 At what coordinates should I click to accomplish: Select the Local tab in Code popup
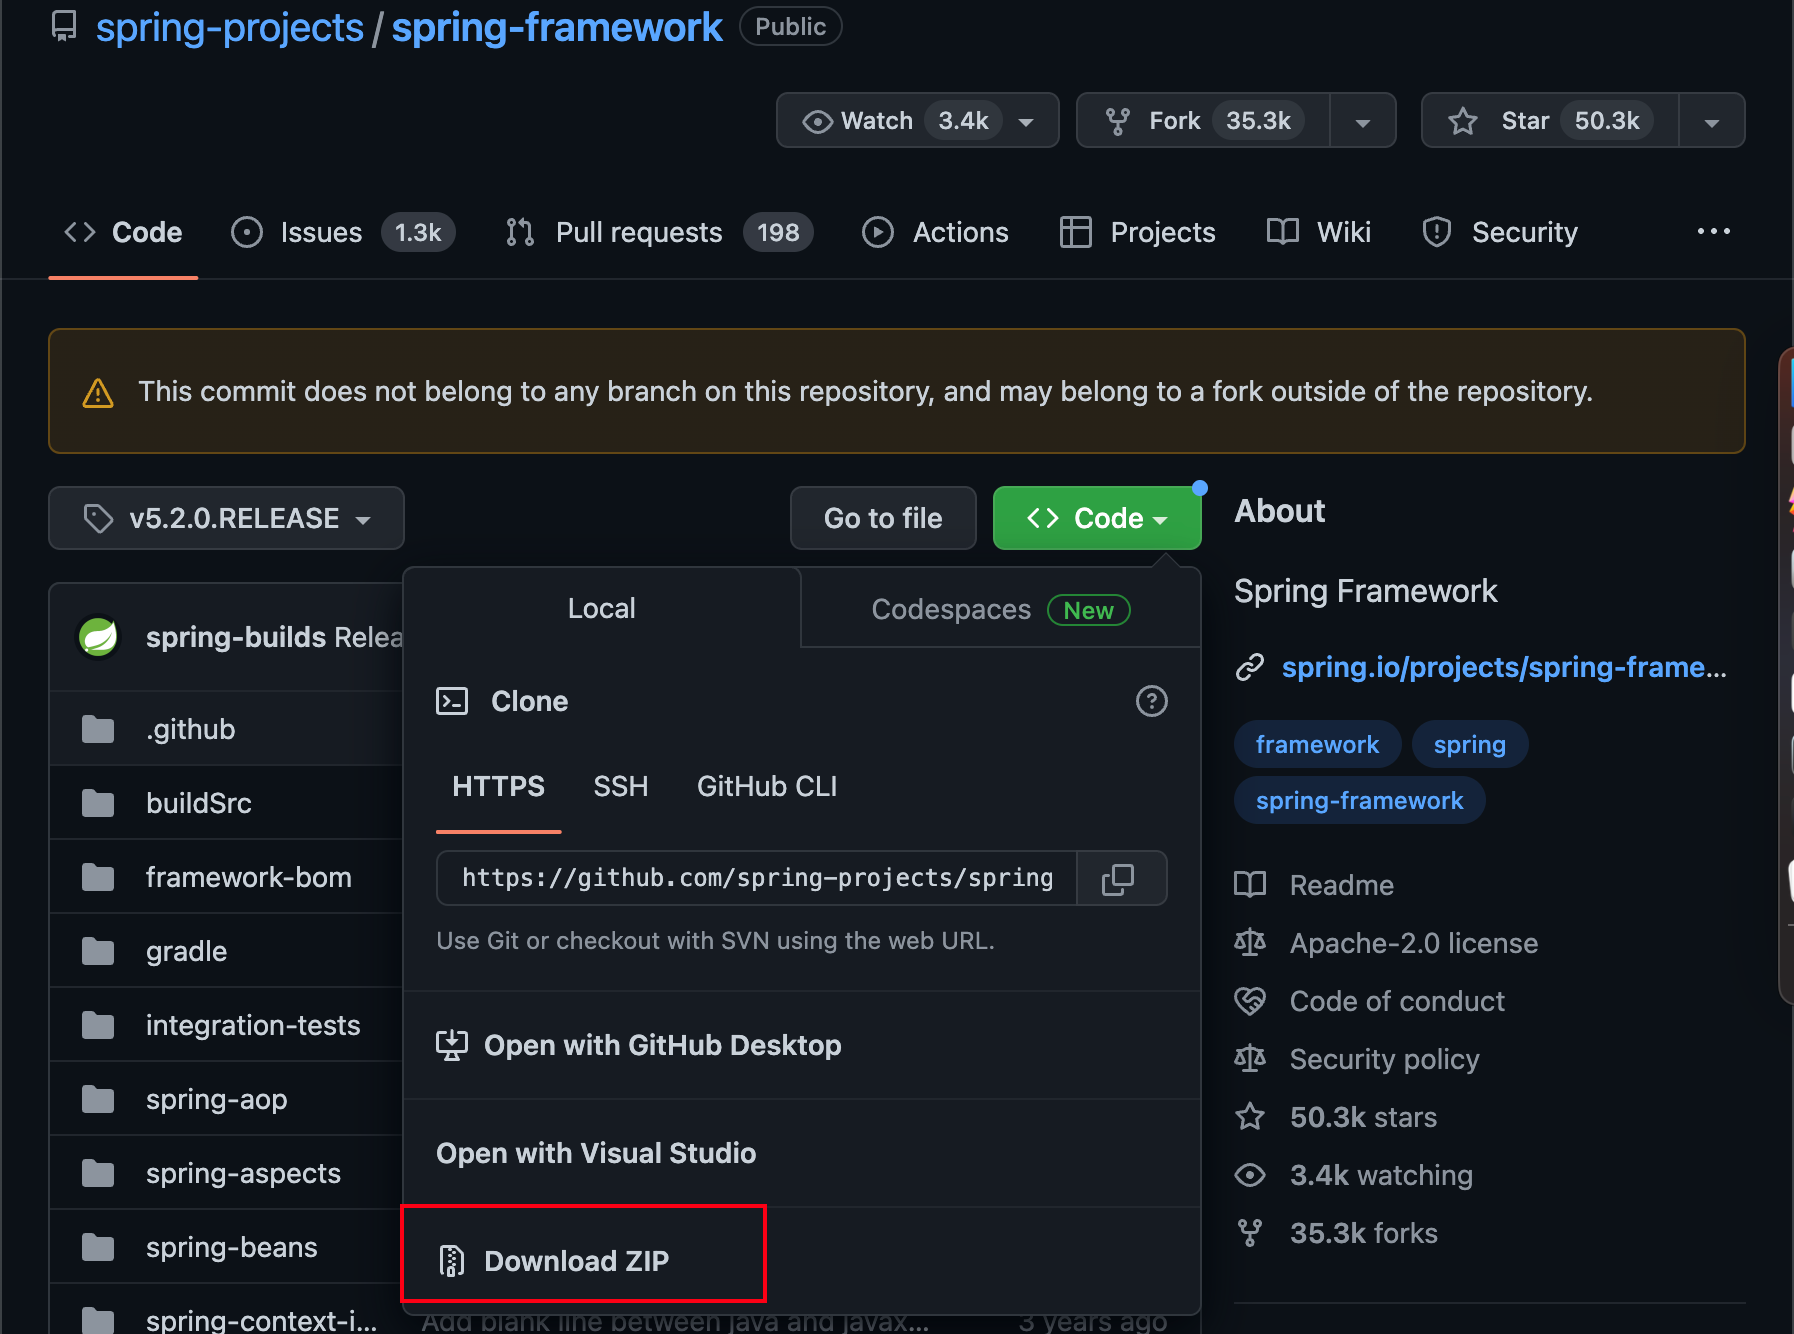(601, 608)
